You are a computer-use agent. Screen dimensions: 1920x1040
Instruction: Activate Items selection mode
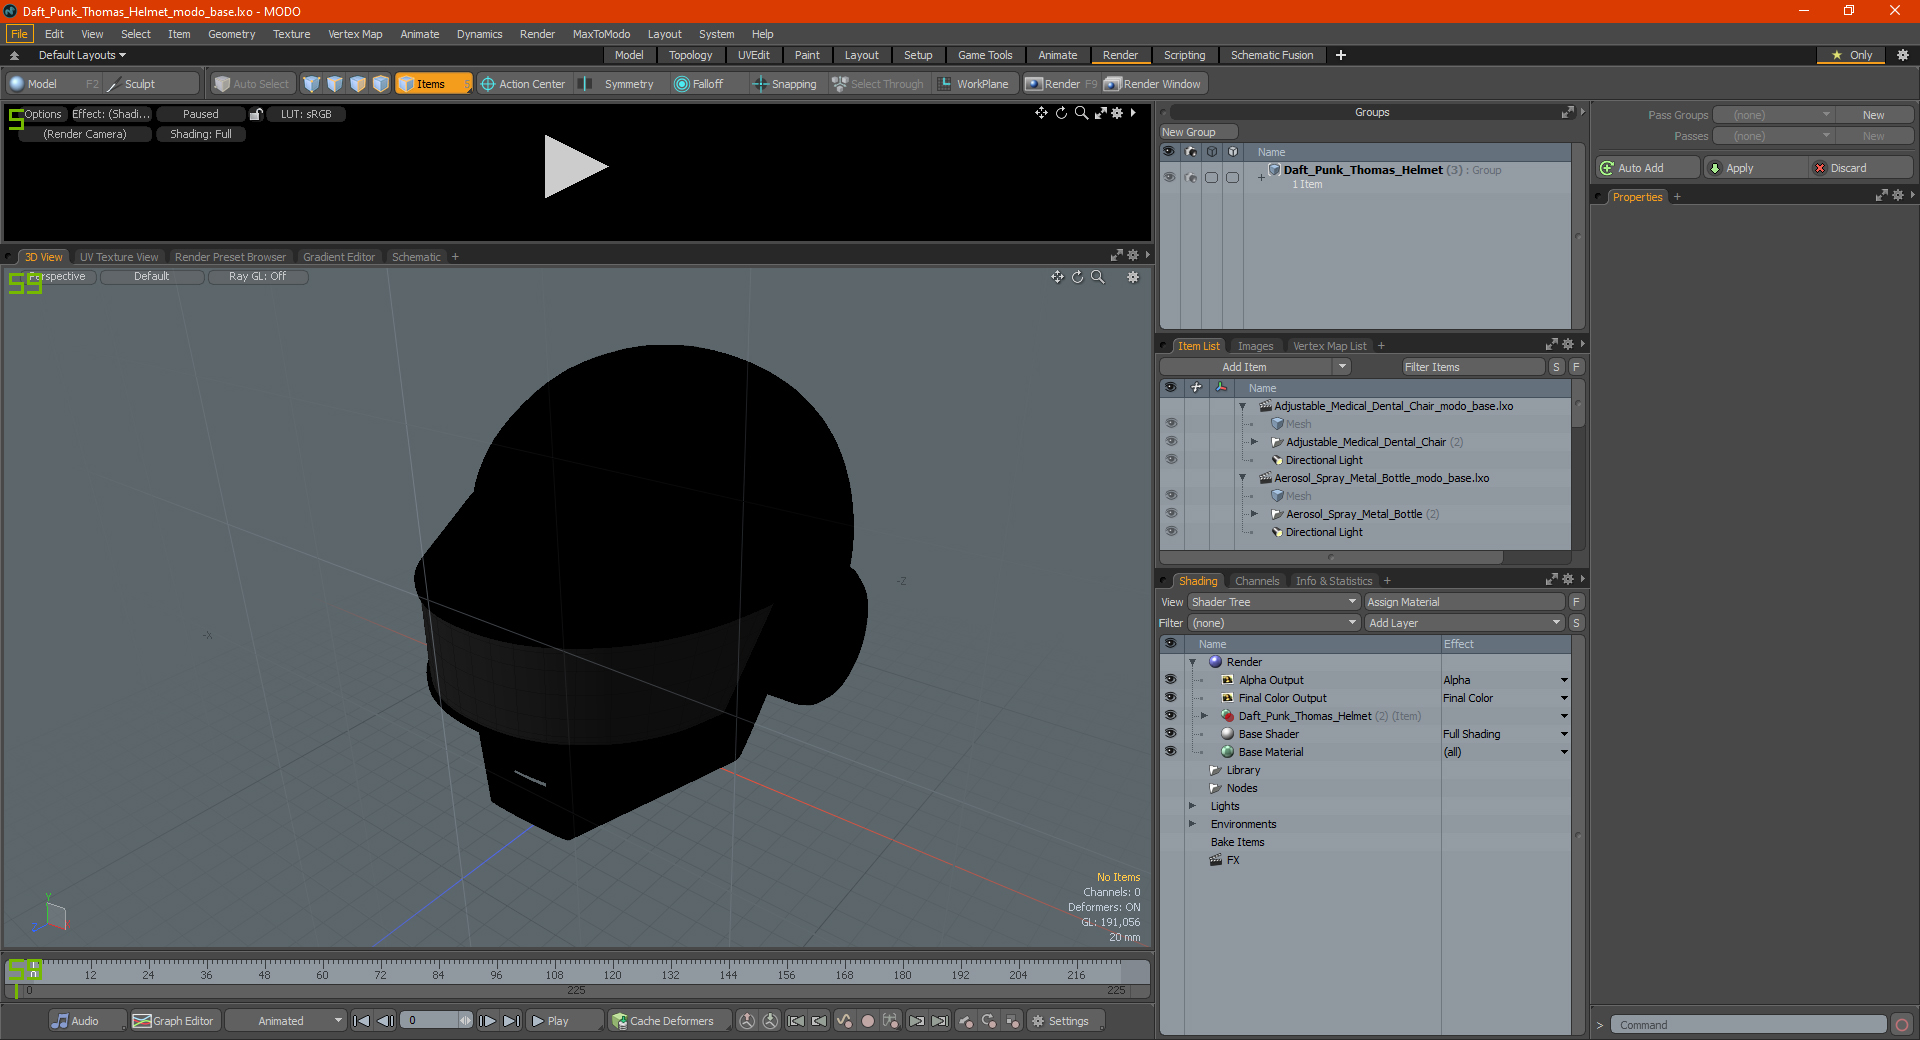click(433, 84)
